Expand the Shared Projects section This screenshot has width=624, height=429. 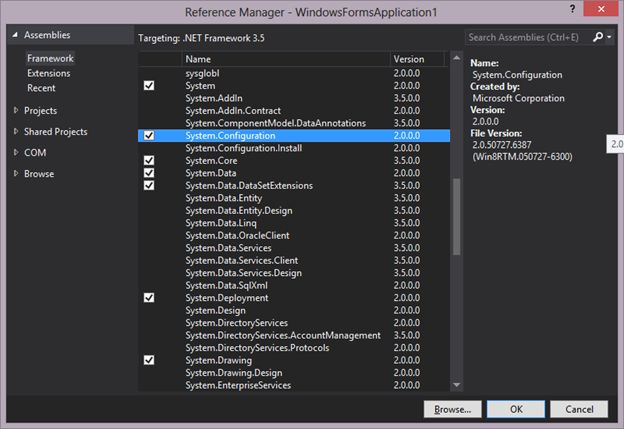coord(16,131)
